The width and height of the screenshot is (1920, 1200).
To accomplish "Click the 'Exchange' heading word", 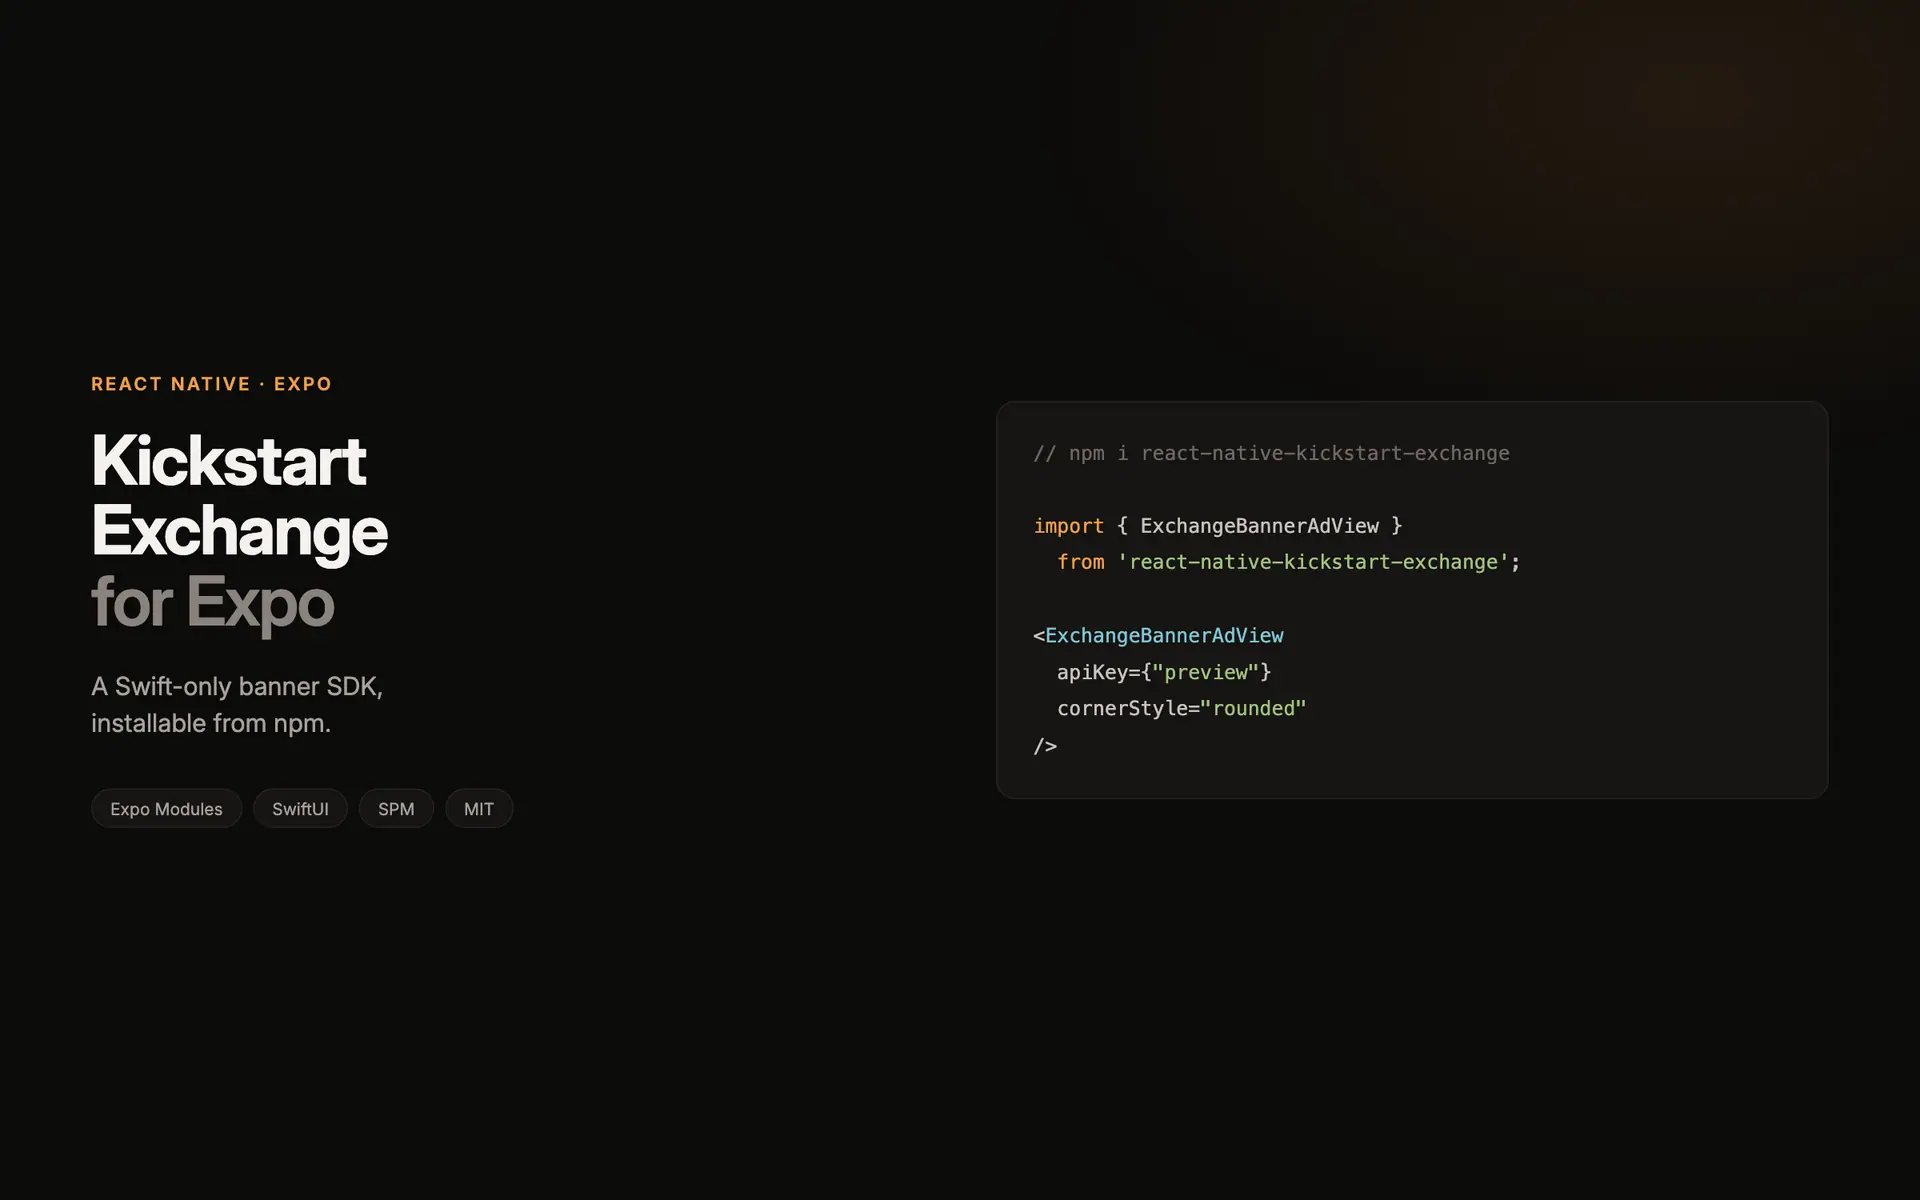I will pyautogui.click(x=239, y=532).
